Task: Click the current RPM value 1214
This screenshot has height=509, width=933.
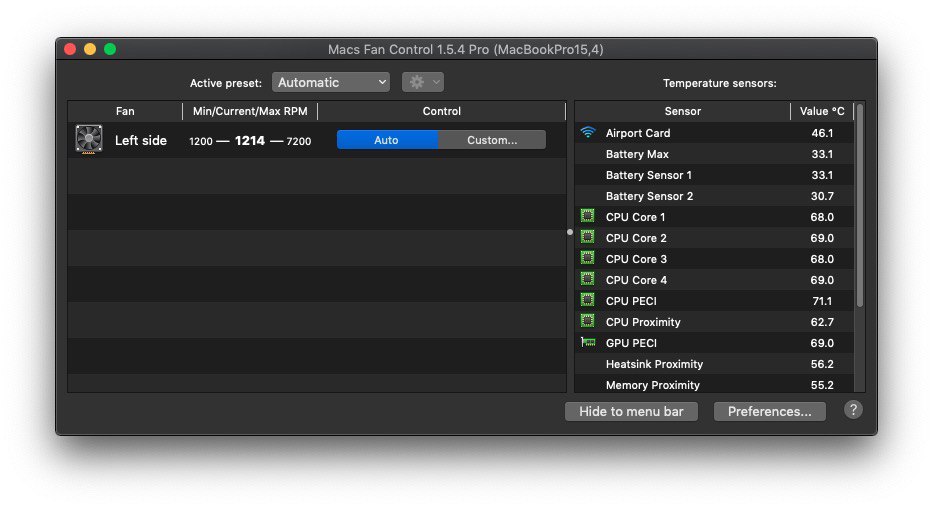Action: click(x=250, y=140)
